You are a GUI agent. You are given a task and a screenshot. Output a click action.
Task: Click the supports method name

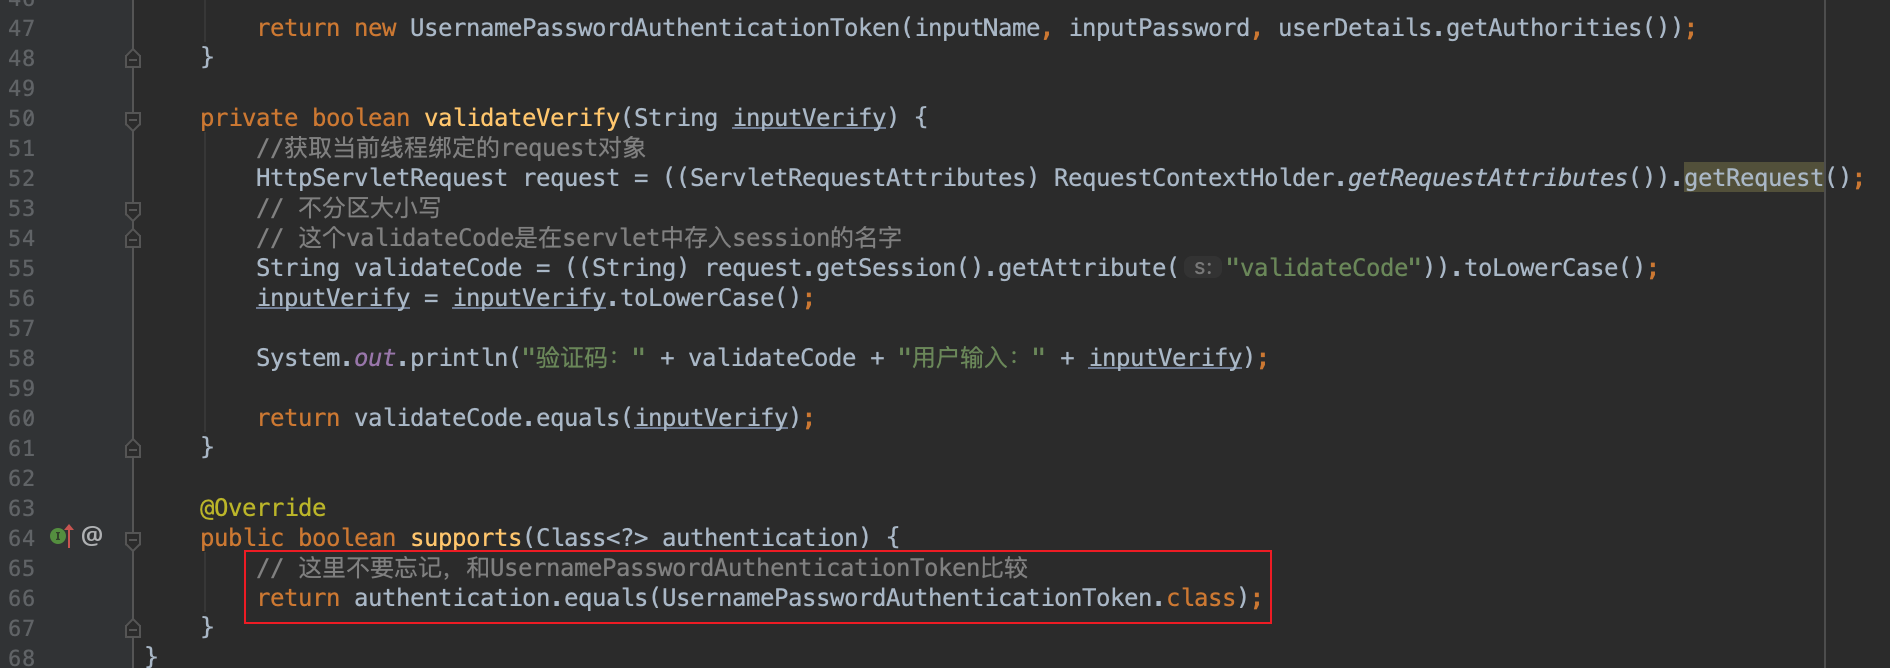[x=466, y=538]
